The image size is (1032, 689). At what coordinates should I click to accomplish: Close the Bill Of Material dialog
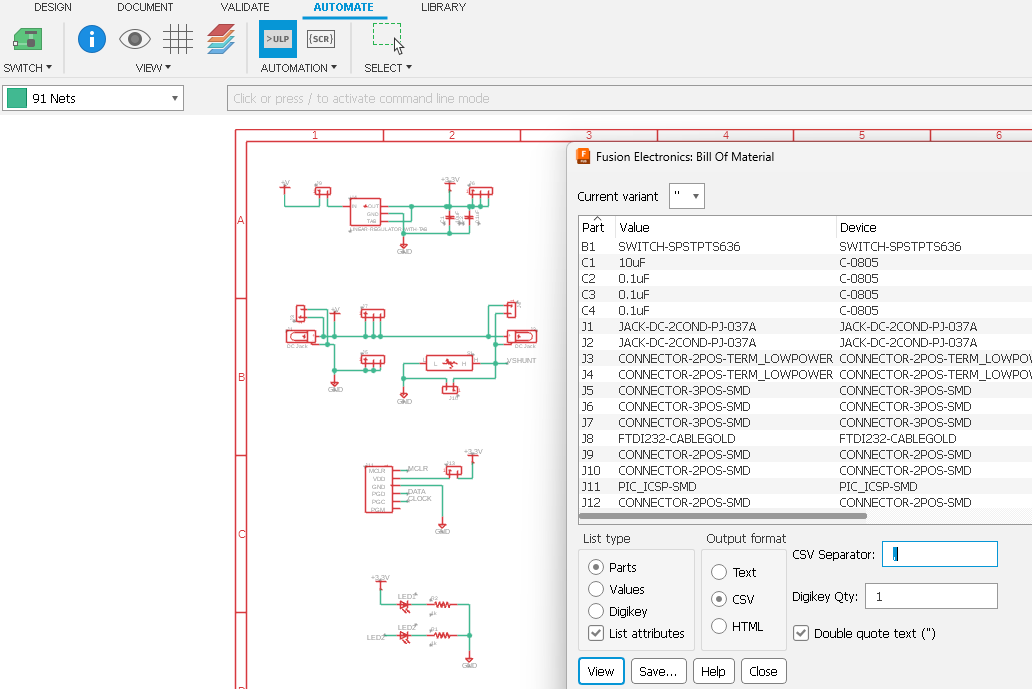point(763,671)
